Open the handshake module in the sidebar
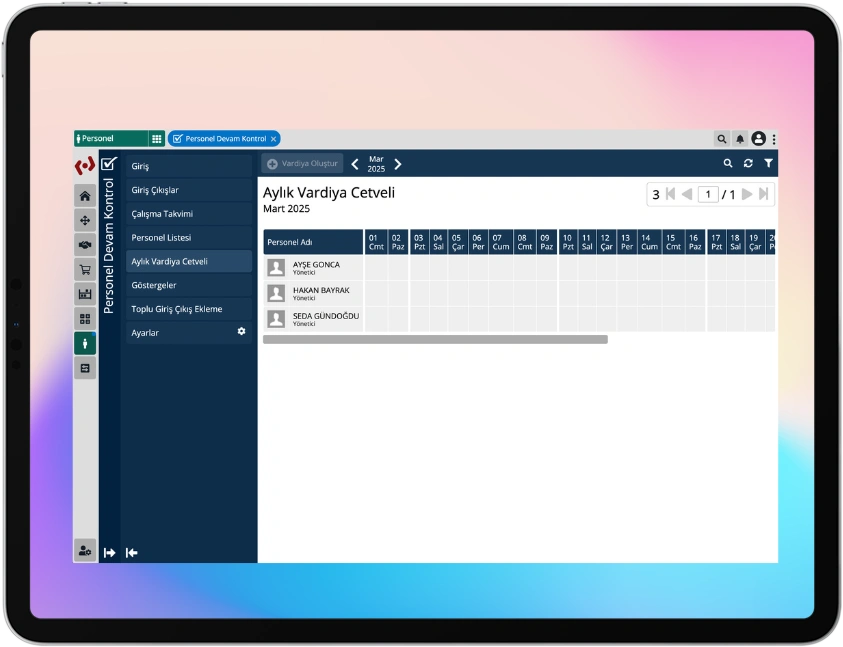 pyautogui.click(x=85, y=245)
